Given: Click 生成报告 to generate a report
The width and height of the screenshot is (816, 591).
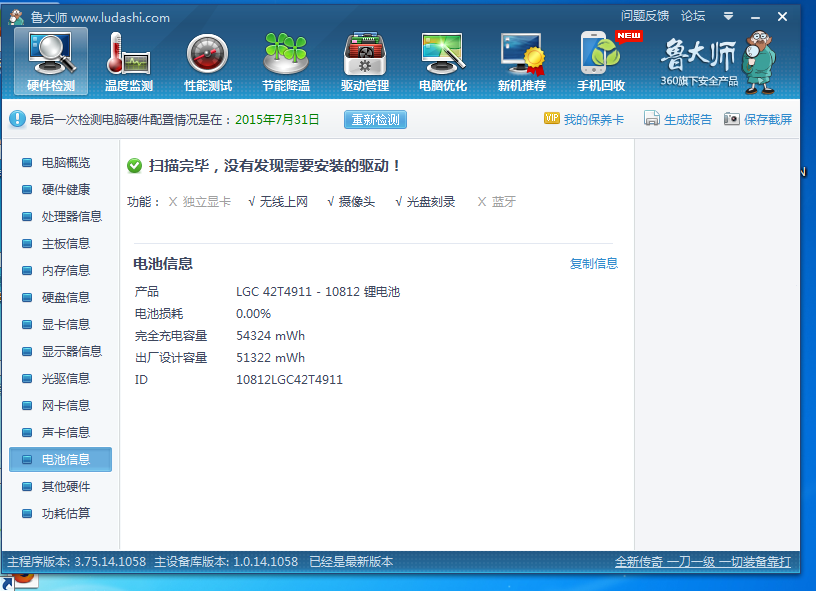Looking at the screenshot, I should 687,120.
